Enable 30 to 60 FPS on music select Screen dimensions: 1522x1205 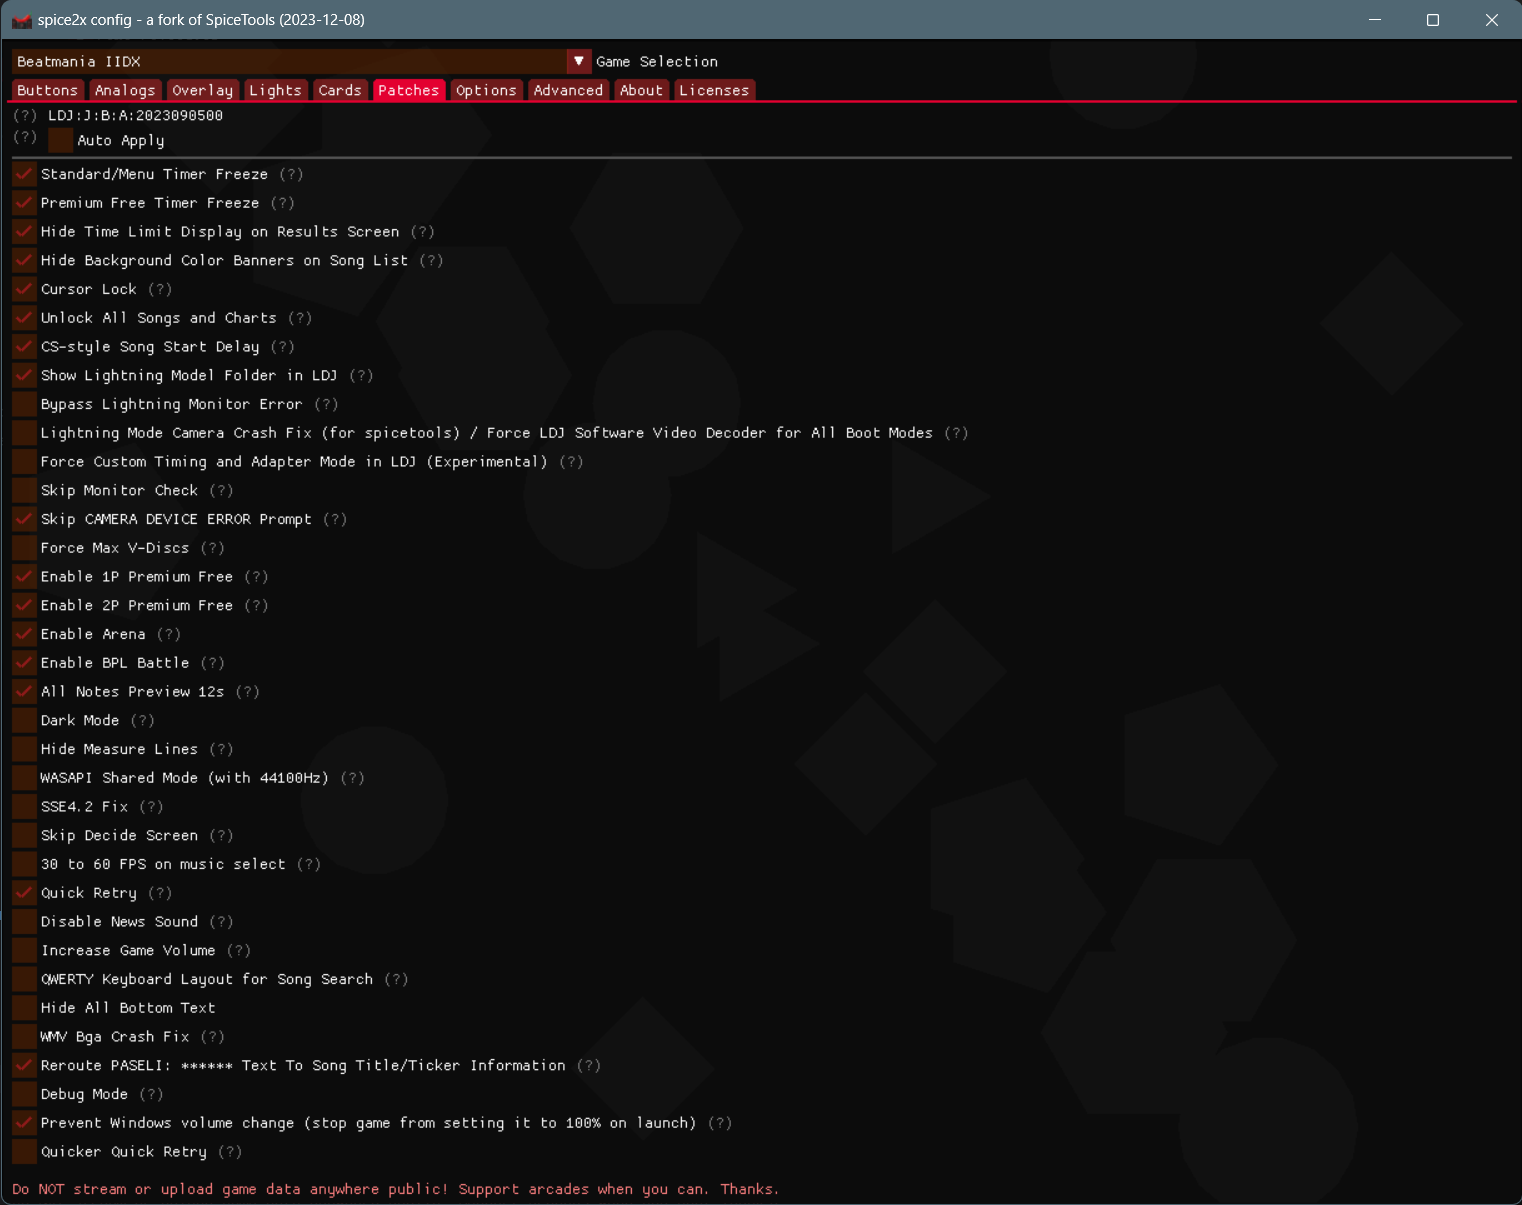[24, 865]
